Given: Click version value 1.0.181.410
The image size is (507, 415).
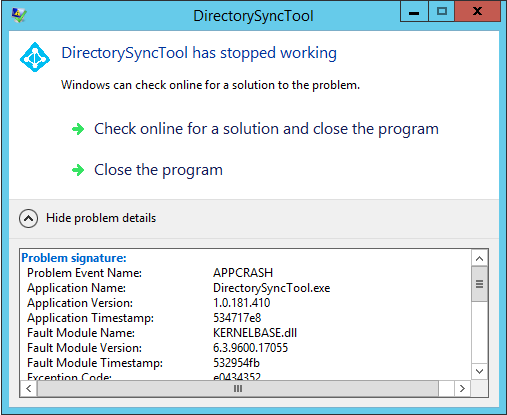Looking at the screenshot, I should click(x=242, y=303).
